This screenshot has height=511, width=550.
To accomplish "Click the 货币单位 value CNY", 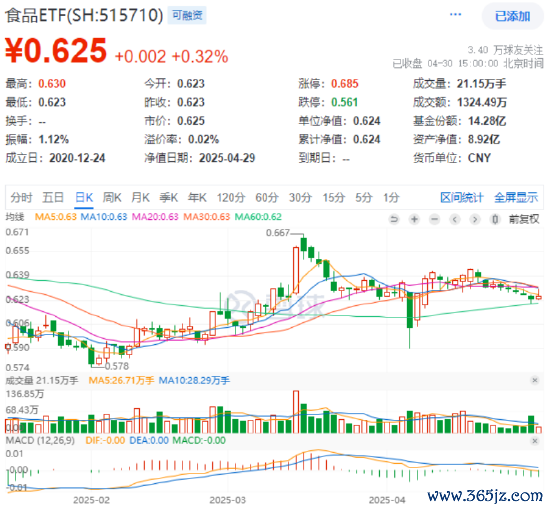I will point(479,158).
